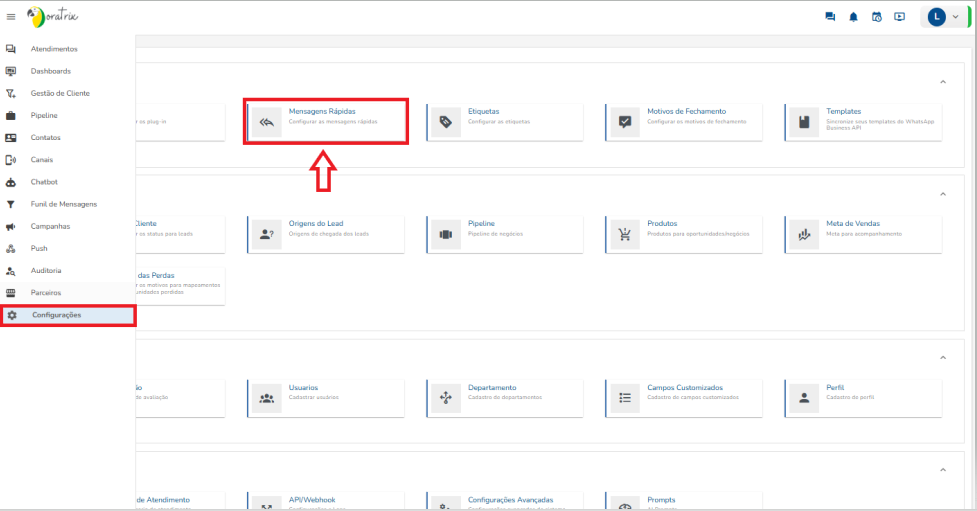Open Atendimentos in the sidebar
Screen dimensions: 977x511
54,49
